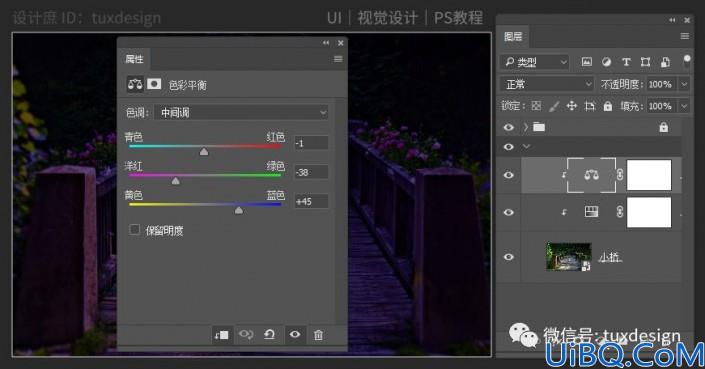The image size is (705, 369).
Task: Open the blend mode 正常 dropdown
Action: tap(548, 84)
